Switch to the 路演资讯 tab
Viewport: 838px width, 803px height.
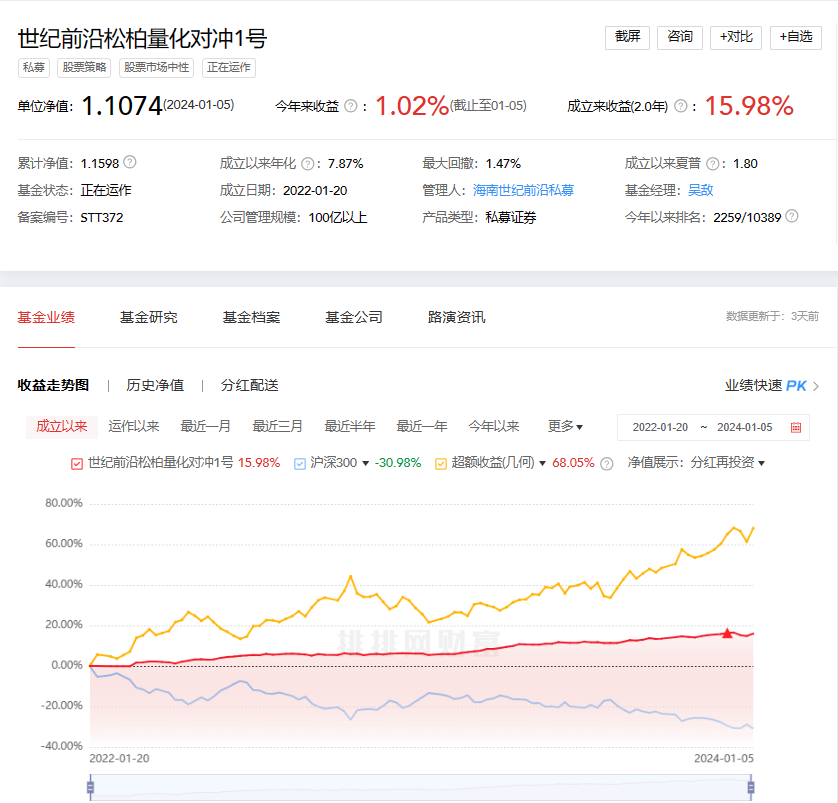pos(456,317)
